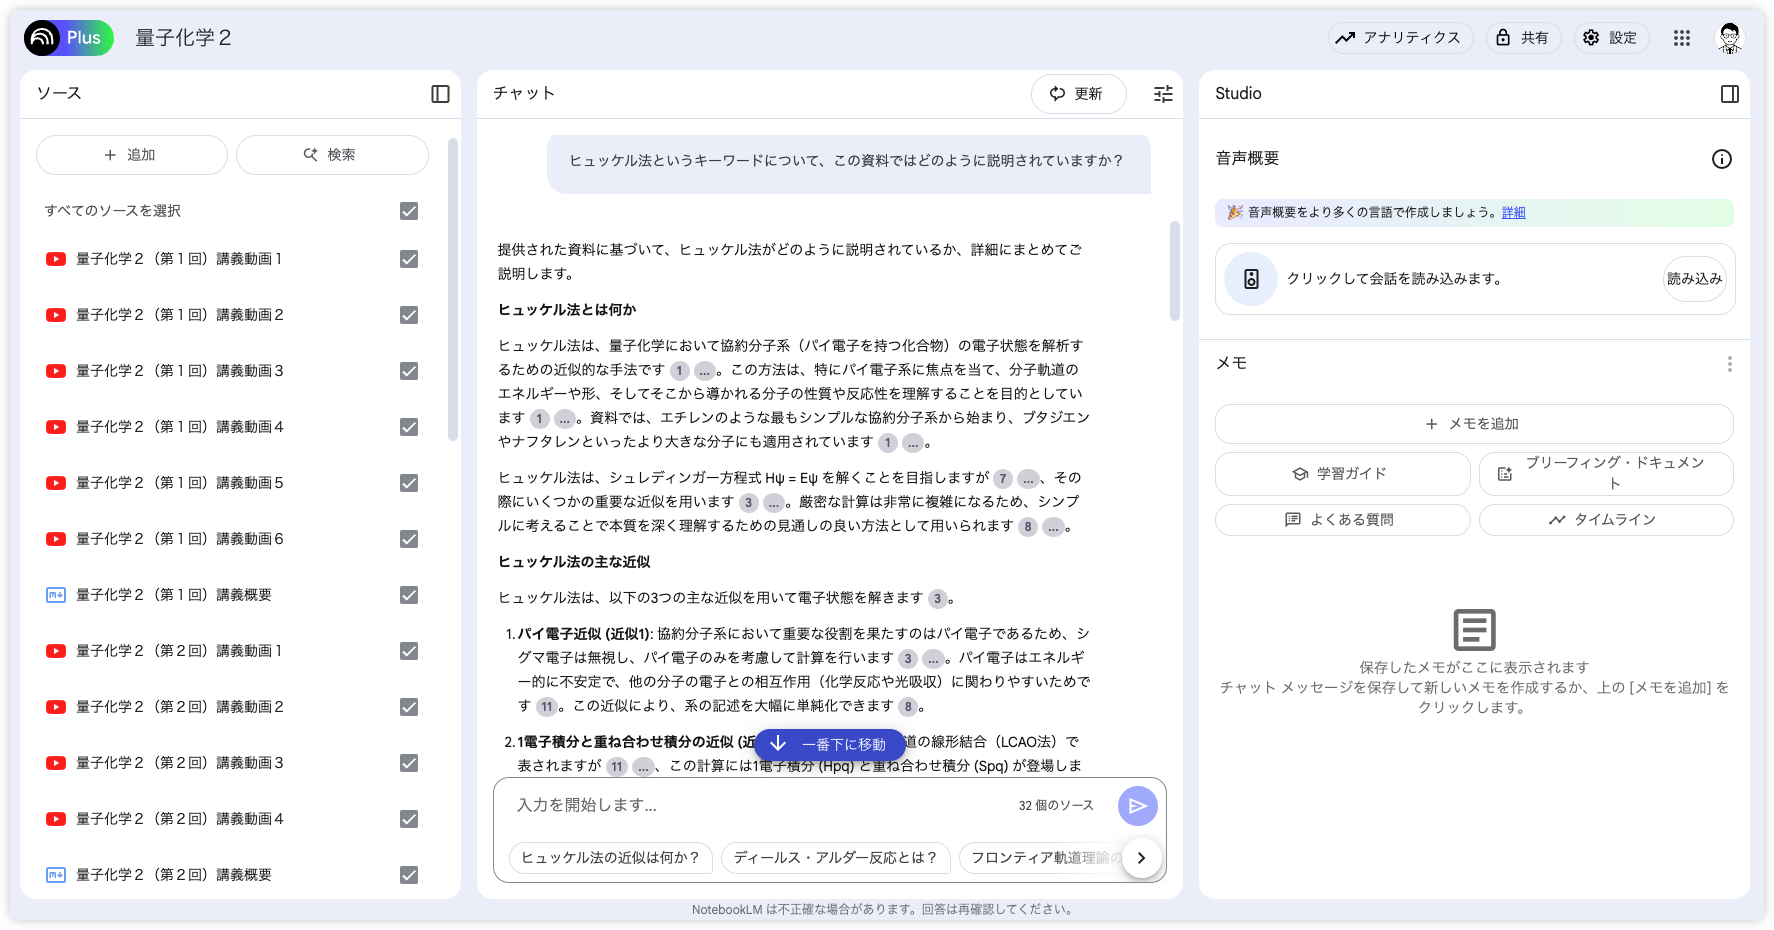Screen dimensions: 1774x930
Task: Click YouTube icon of 第1回 講義動画1
Action: click(x=56, y=259)
